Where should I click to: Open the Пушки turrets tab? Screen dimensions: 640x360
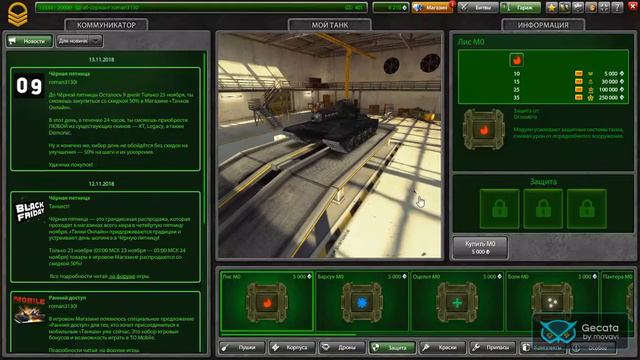[242, 347]
